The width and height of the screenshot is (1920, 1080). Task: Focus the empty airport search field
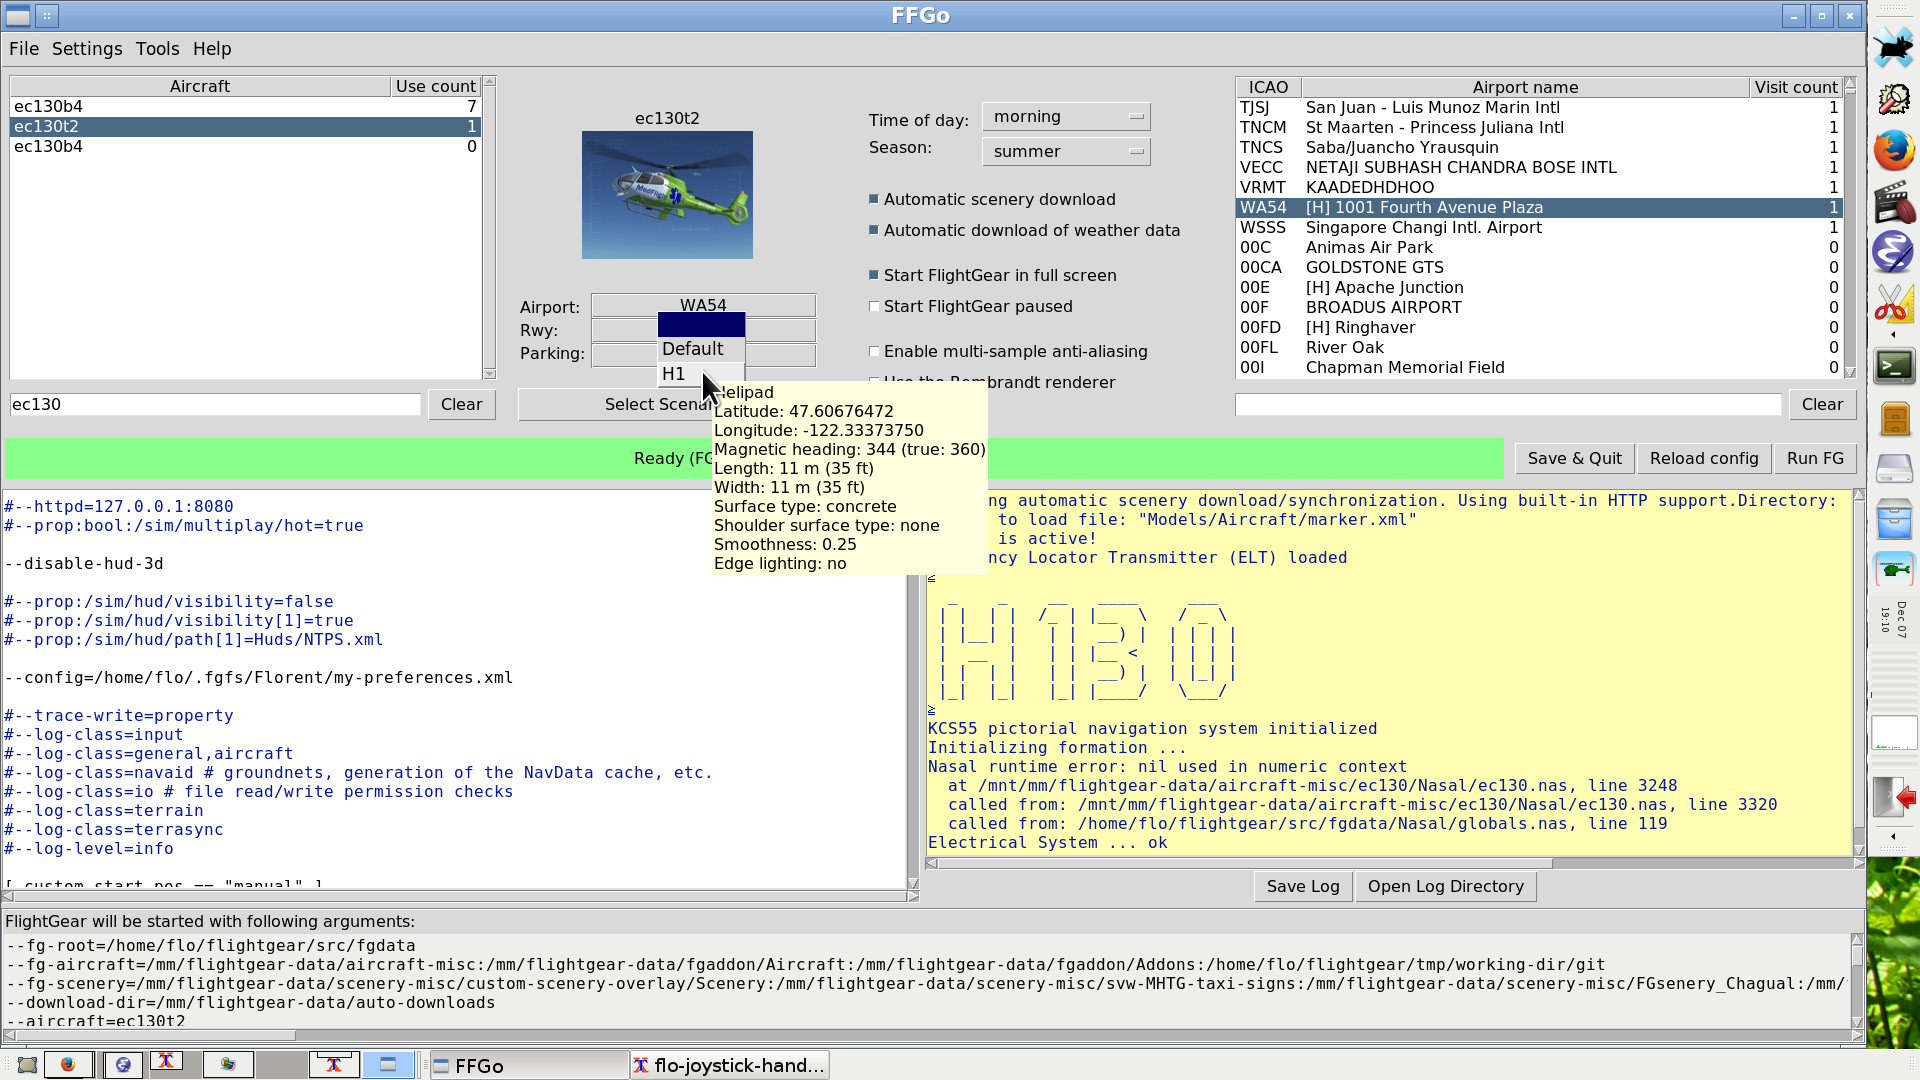(1508, 405)
